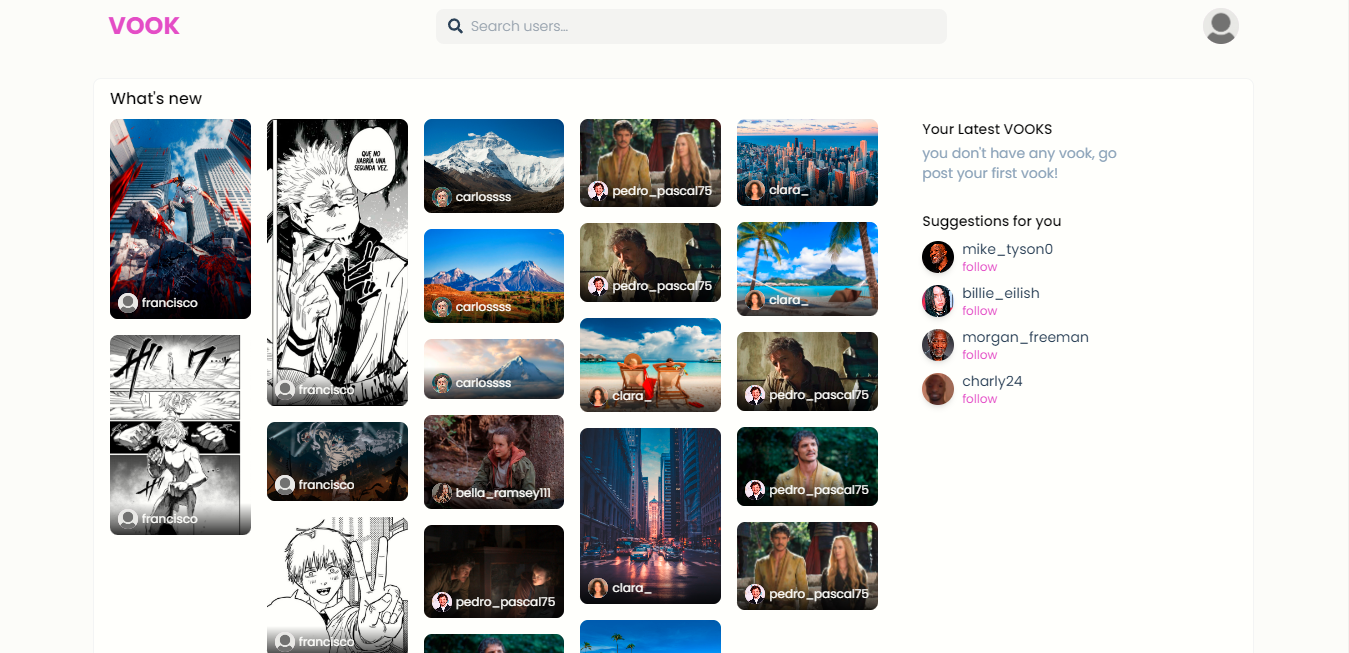Follow charly24
Viewport: 1349px width, 653px height.
(979, 399)
